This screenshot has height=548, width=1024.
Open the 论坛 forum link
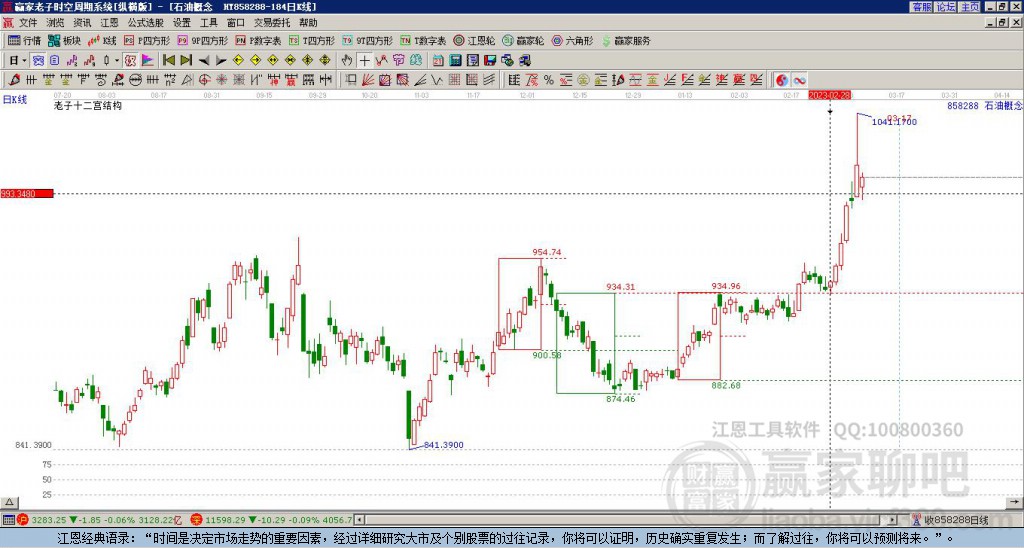[945, 7]
